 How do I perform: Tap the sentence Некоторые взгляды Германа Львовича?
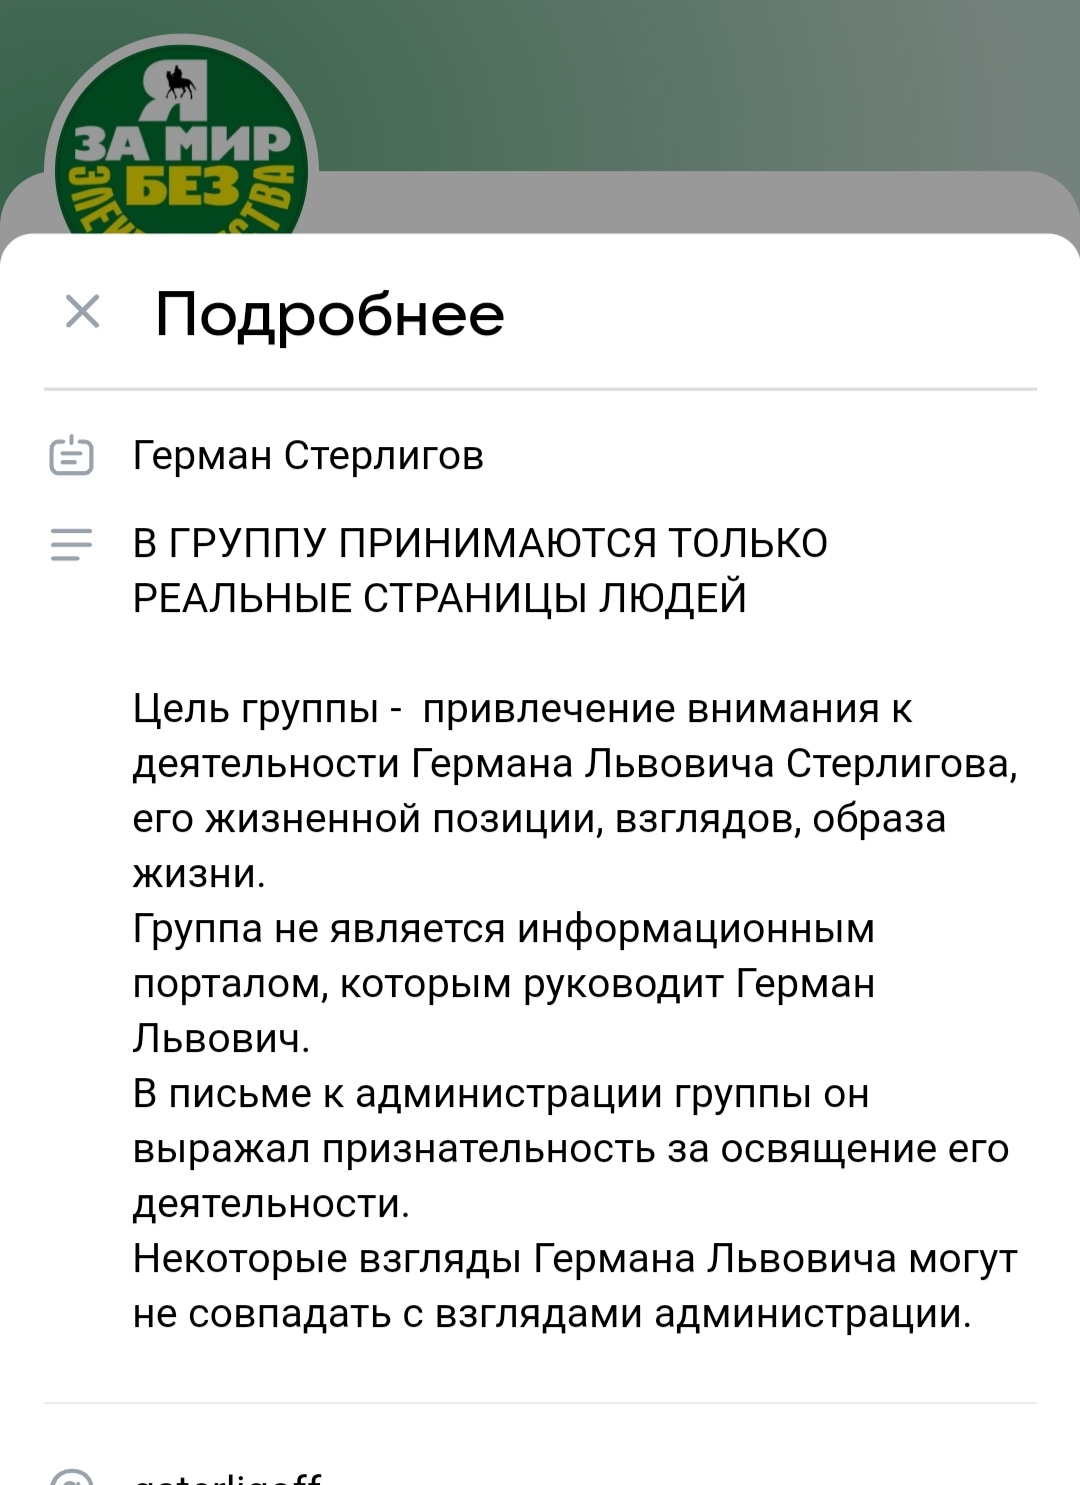(575, 1286)
